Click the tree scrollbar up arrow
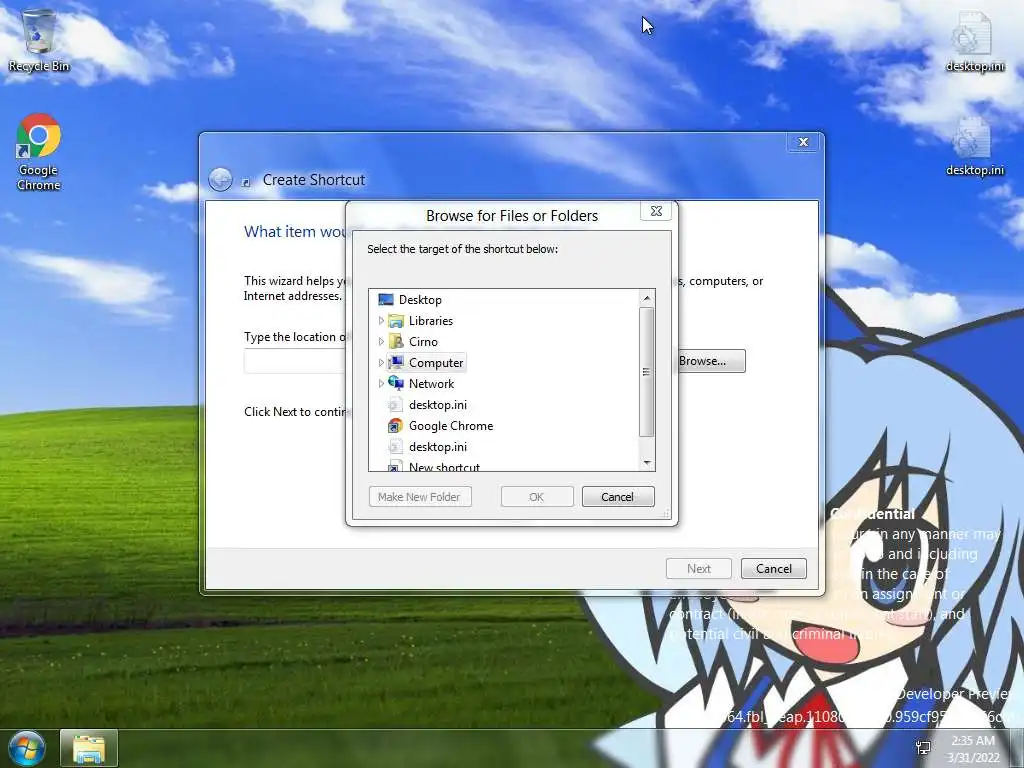The width and height of the screenshot is (1024, 768). 647,298
